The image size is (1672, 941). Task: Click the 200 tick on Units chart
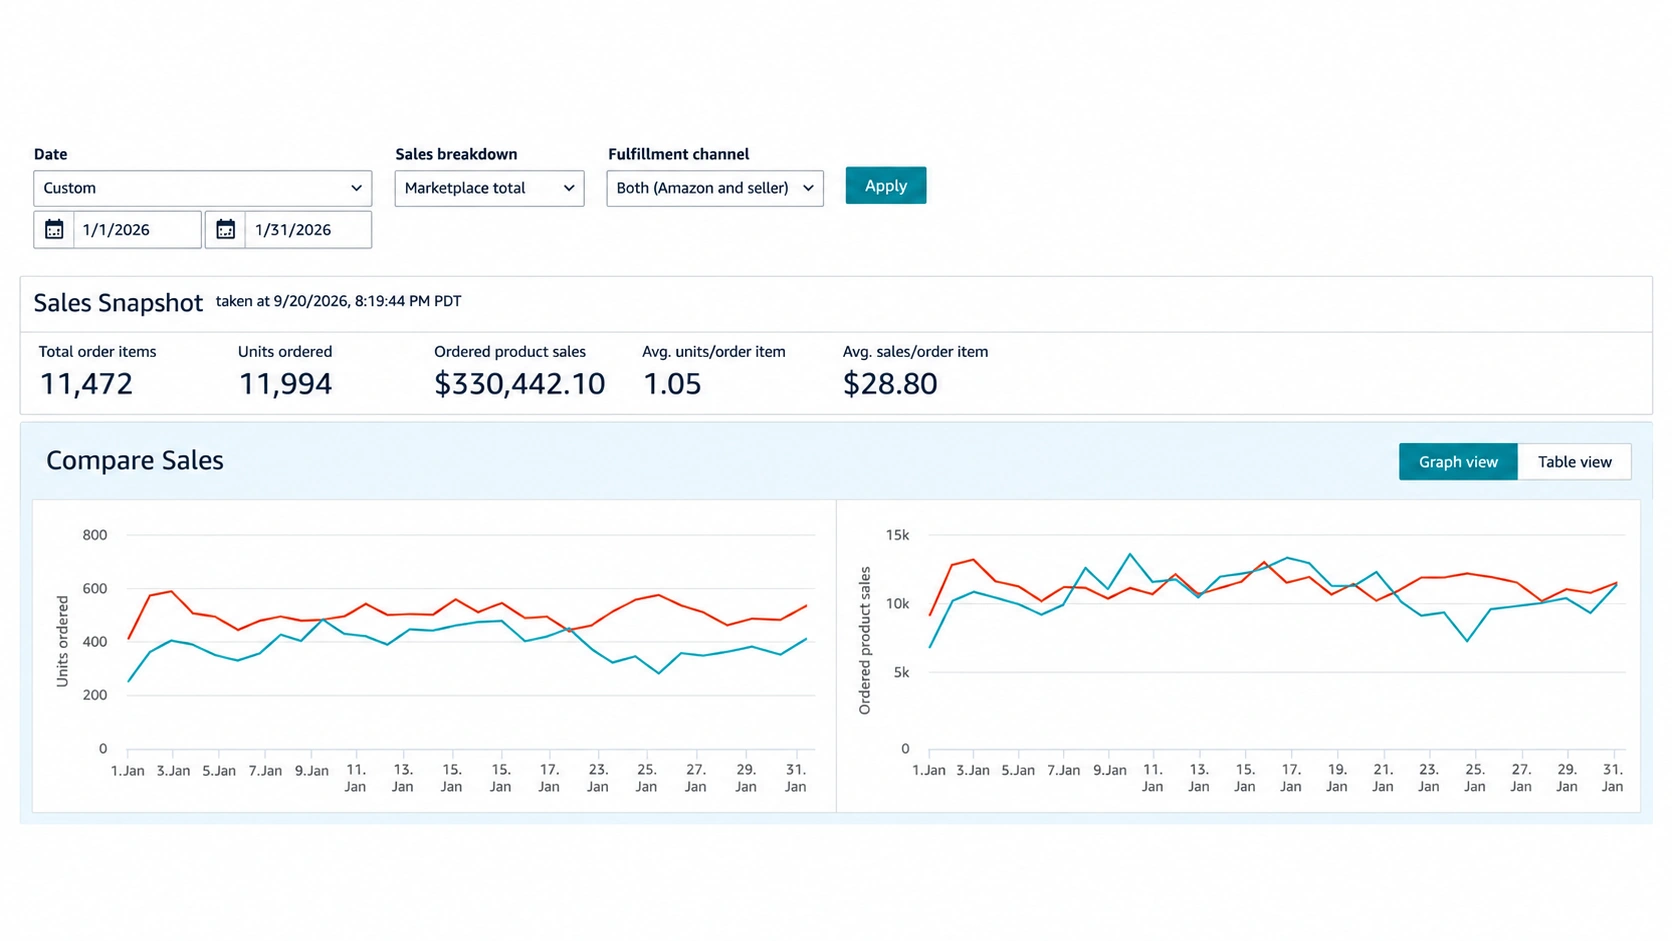pos(95,695)
